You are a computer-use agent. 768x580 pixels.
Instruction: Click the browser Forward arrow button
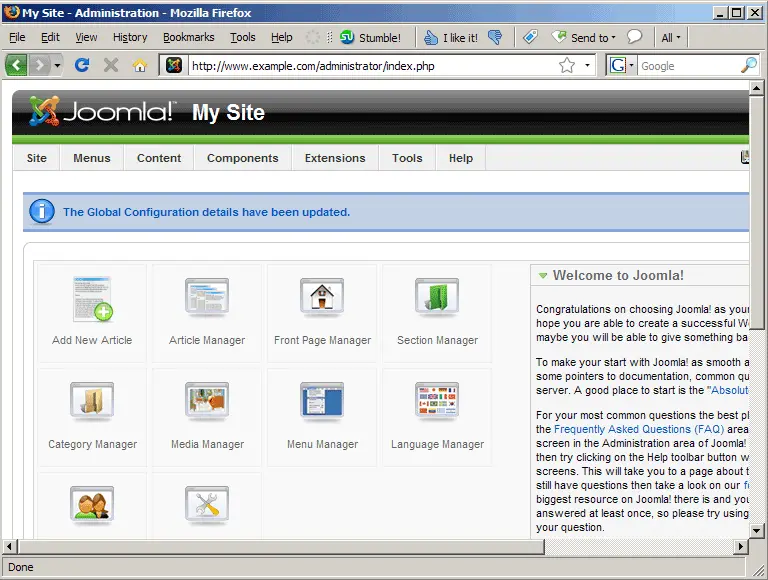40,65
